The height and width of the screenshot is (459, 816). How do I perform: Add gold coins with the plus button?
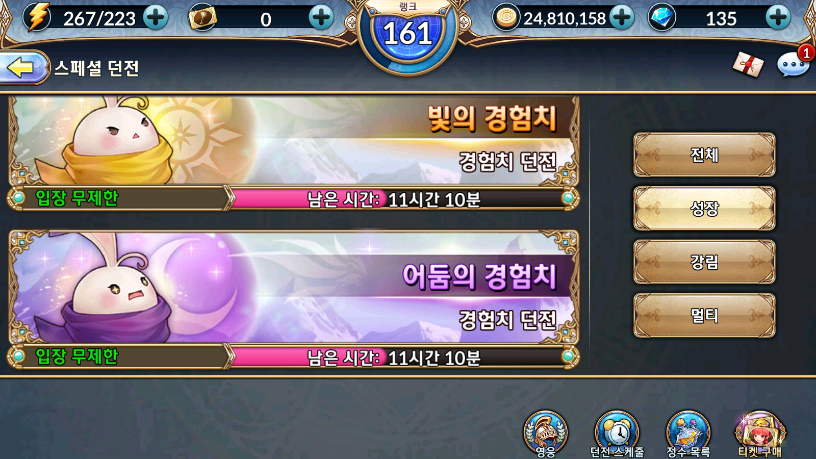[x=622, y=18]
